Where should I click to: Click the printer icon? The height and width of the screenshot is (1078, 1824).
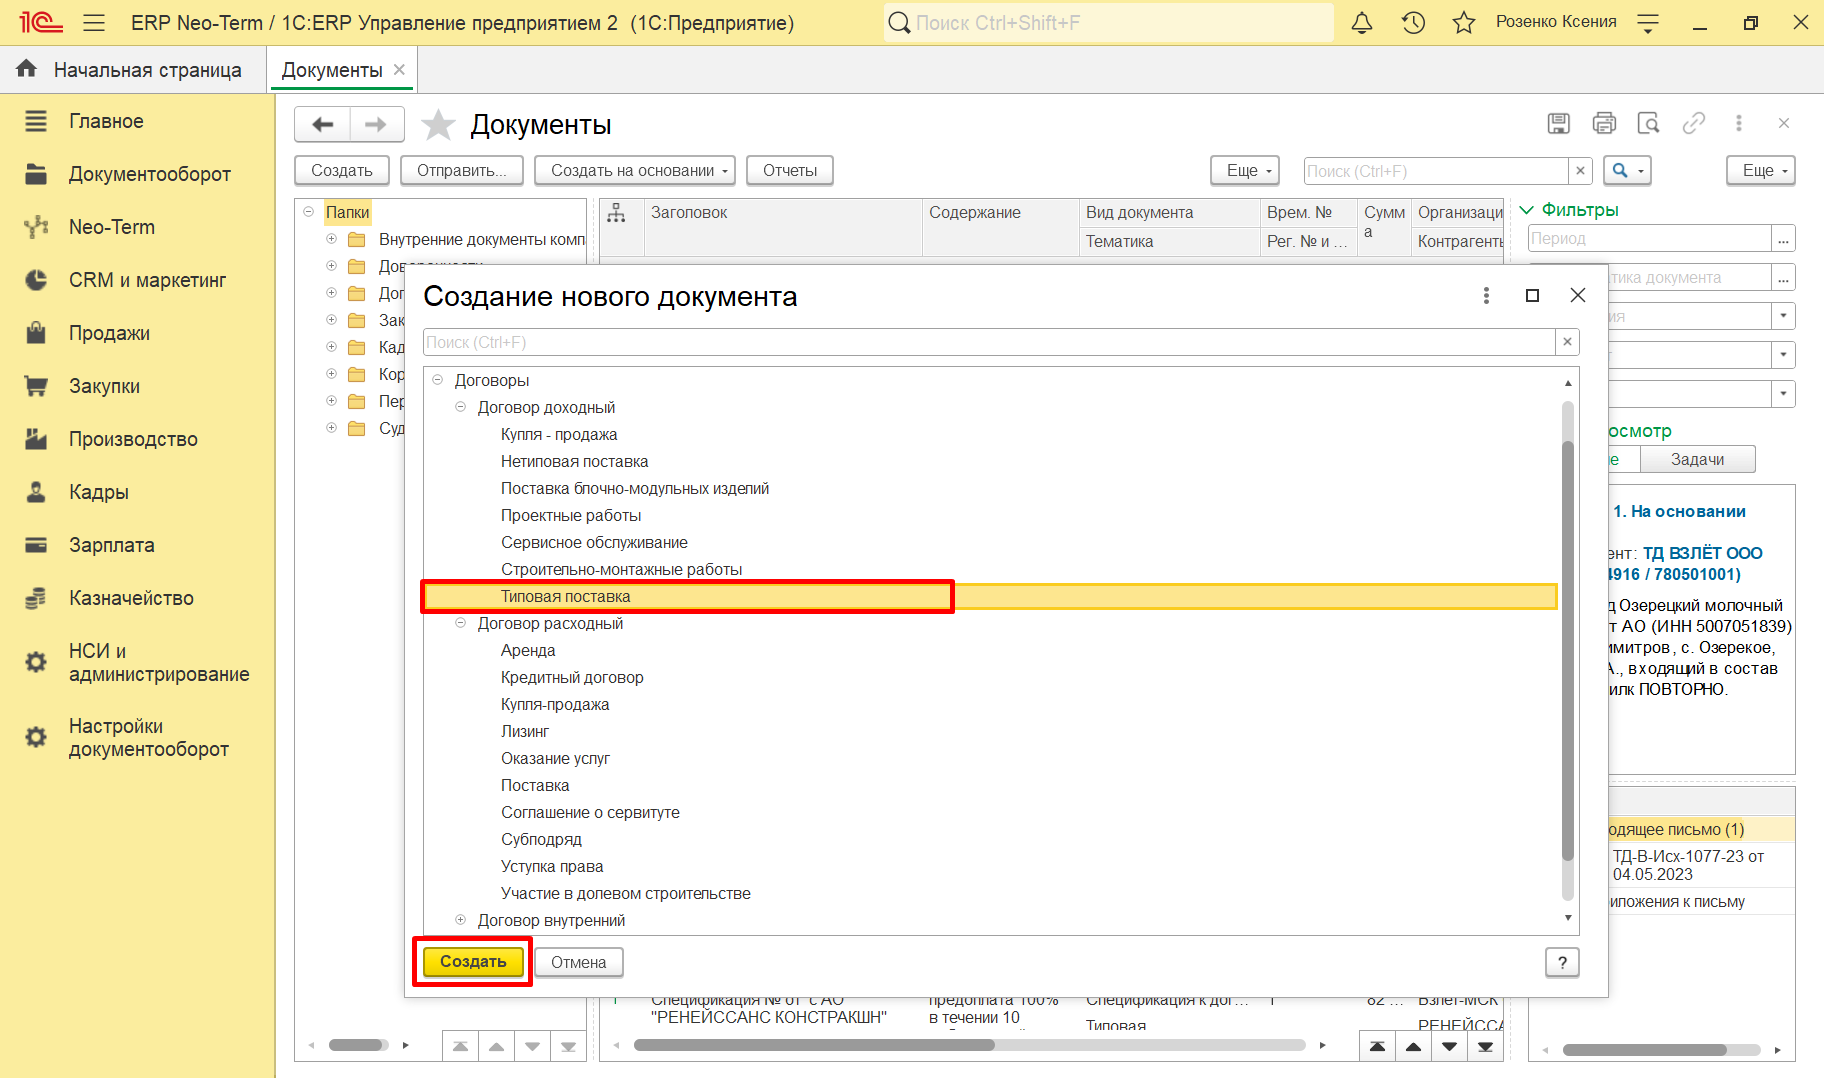pos(1604,123)
